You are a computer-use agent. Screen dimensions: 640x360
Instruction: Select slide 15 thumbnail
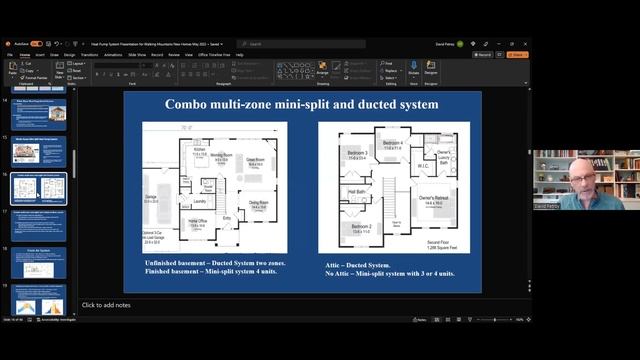tap(39, 152)
